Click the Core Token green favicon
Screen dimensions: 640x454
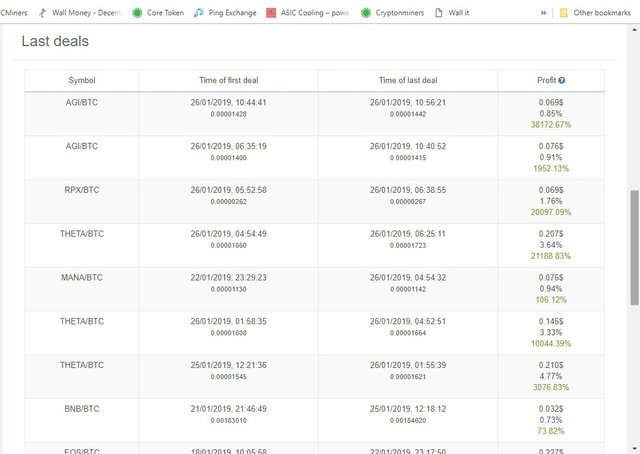(137, 13)
